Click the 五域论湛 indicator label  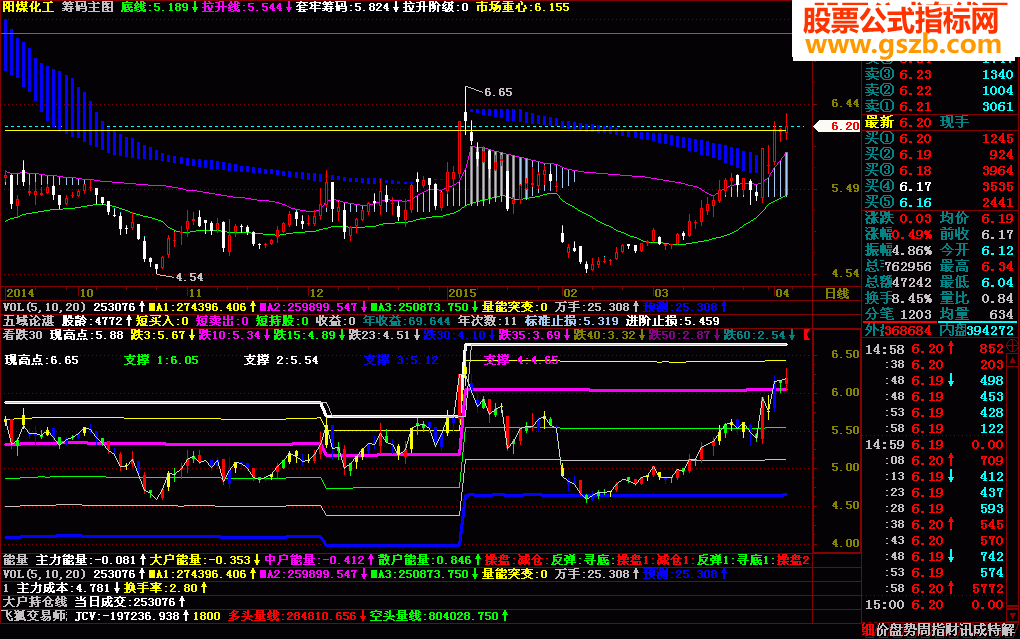tap(28, 321)
